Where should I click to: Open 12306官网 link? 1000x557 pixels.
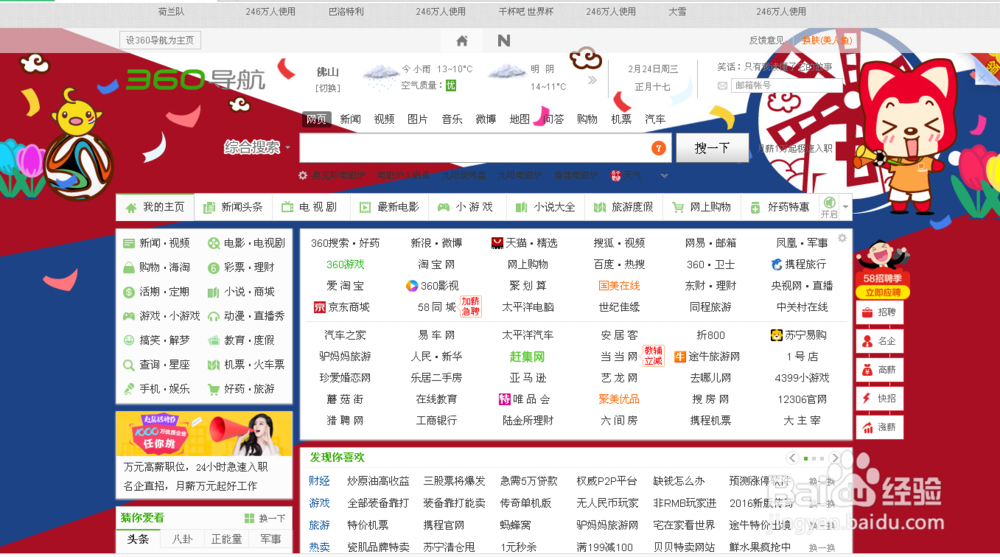(x=802, y=399)
